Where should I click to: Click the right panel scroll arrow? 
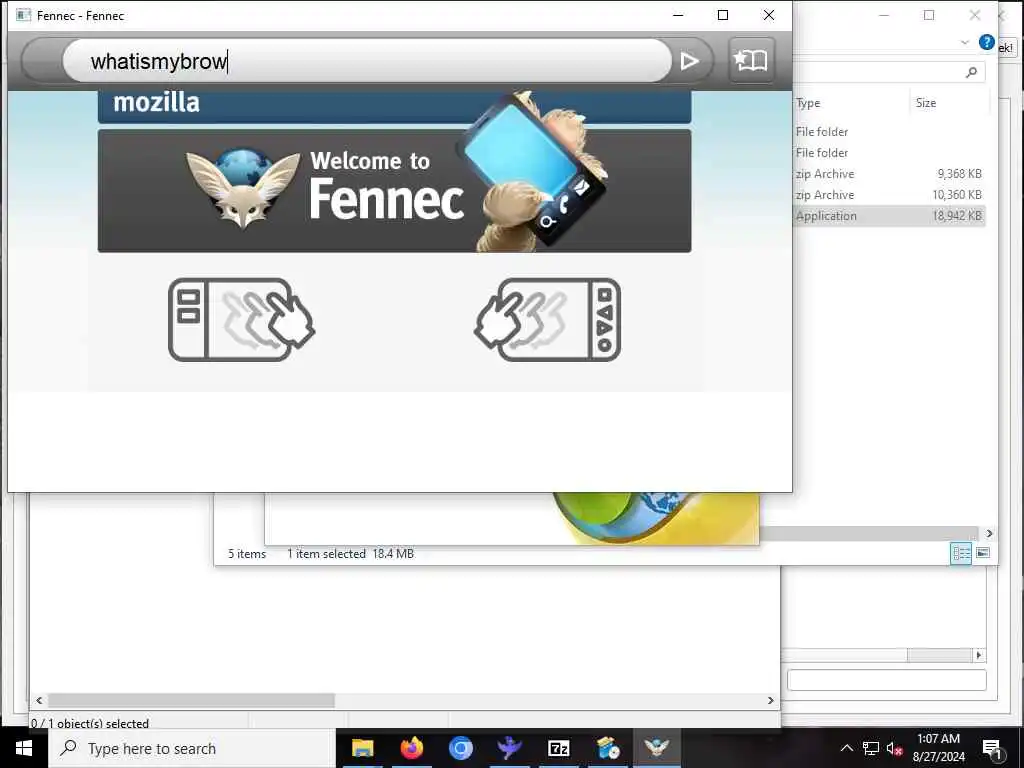tap(978, 655)
